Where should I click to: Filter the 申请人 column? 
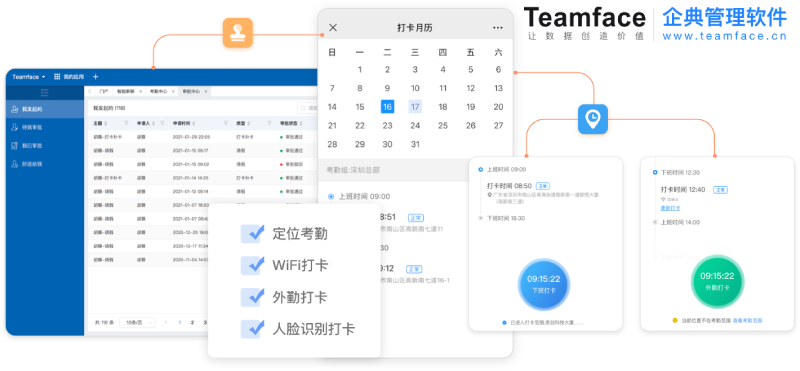click(162, 123)
